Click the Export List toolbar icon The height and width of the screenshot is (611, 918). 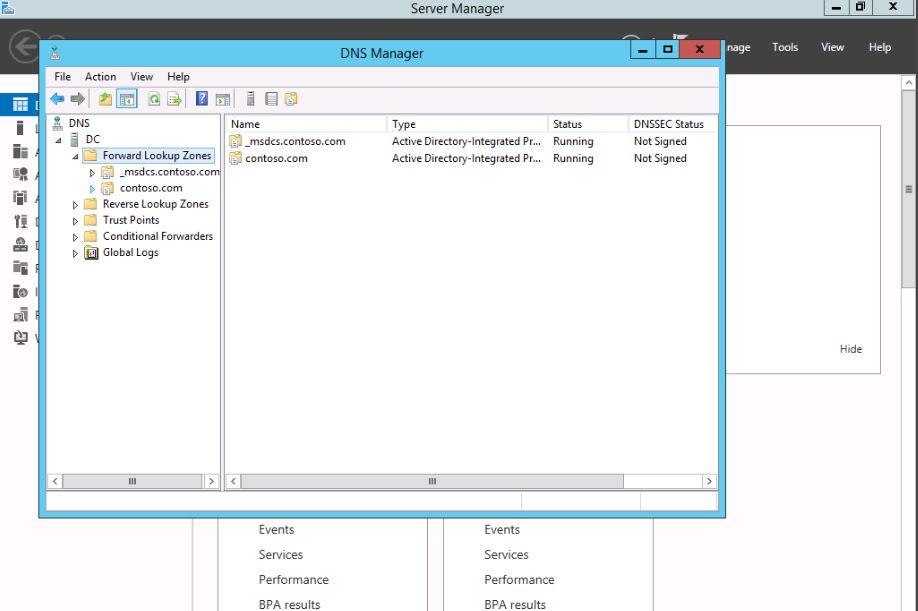click(175, 99)
